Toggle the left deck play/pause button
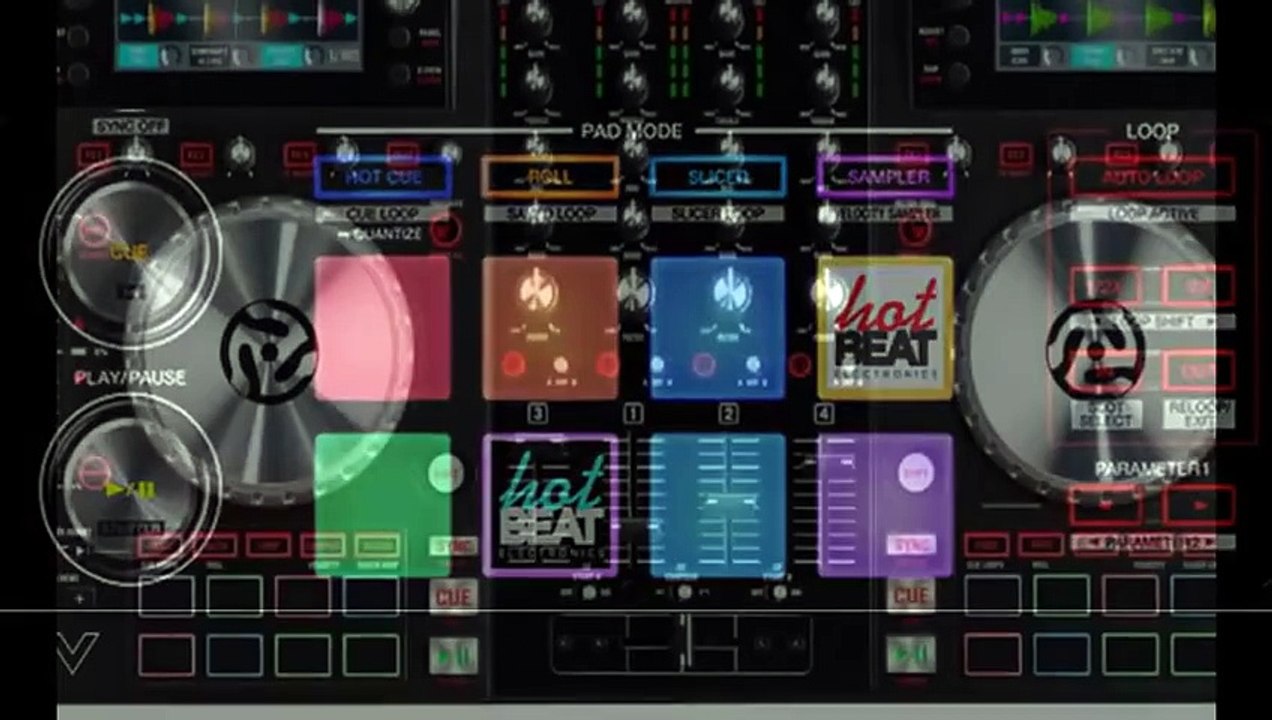 455,654
